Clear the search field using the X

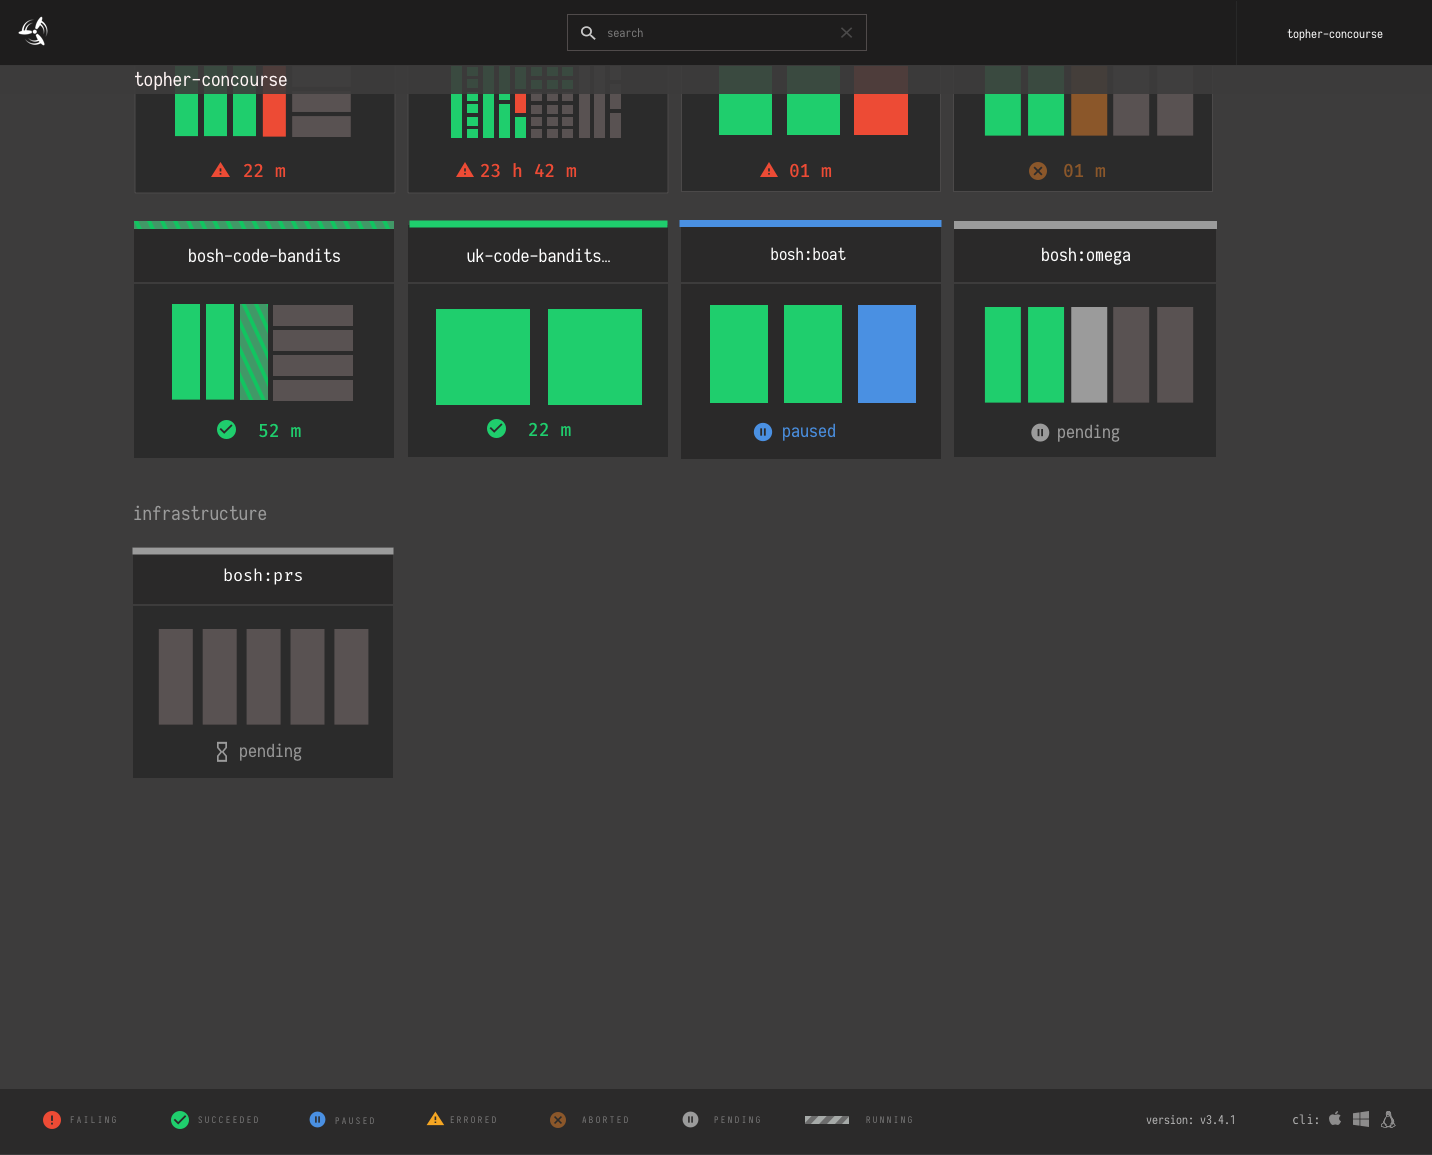pos(846,32)
